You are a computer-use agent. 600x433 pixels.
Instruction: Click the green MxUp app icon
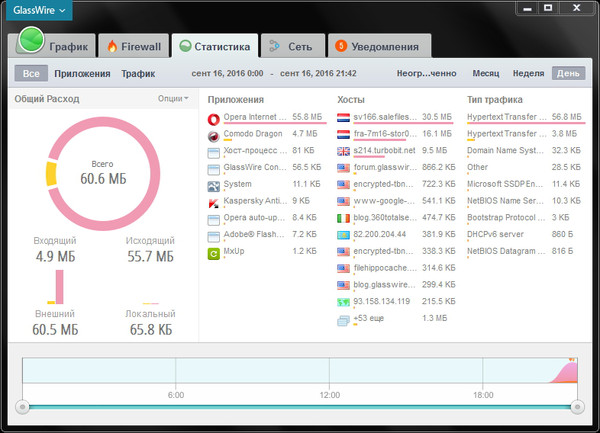coord(214,254)
